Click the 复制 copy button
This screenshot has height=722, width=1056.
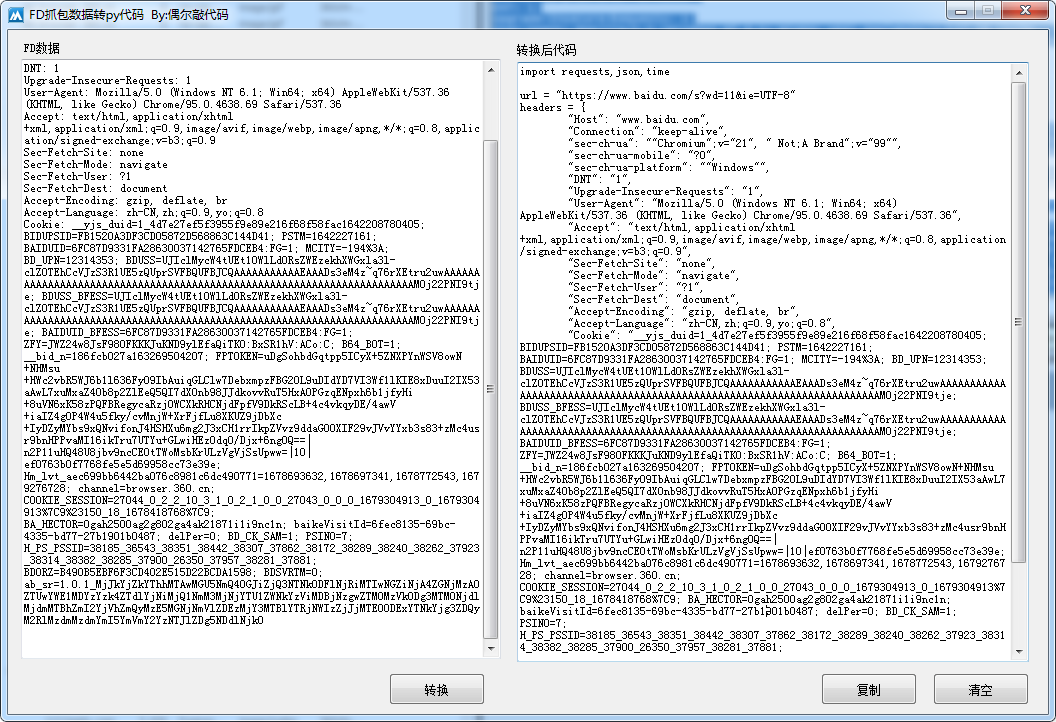pos(868,689)
